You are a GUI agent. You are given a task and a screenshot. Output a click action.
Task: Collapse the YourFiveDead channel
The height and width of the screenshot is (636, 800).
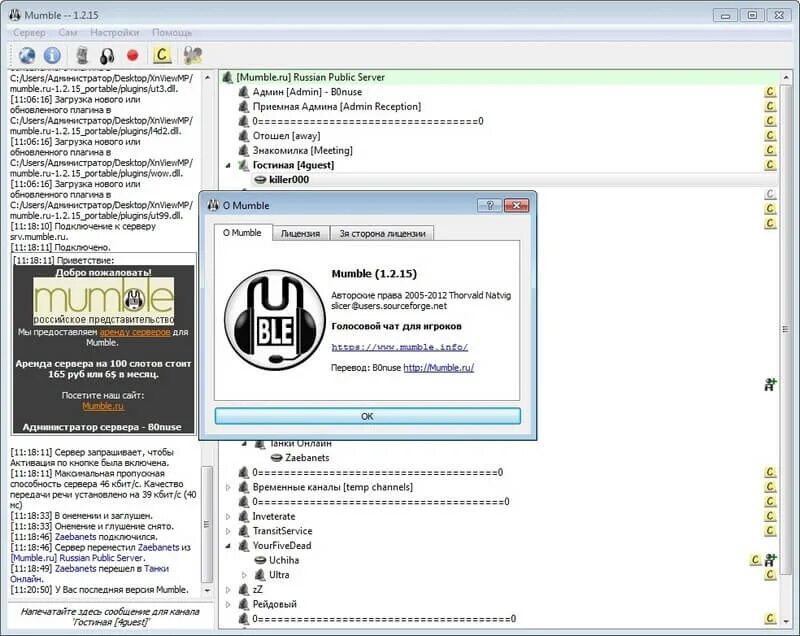point(228,546)
